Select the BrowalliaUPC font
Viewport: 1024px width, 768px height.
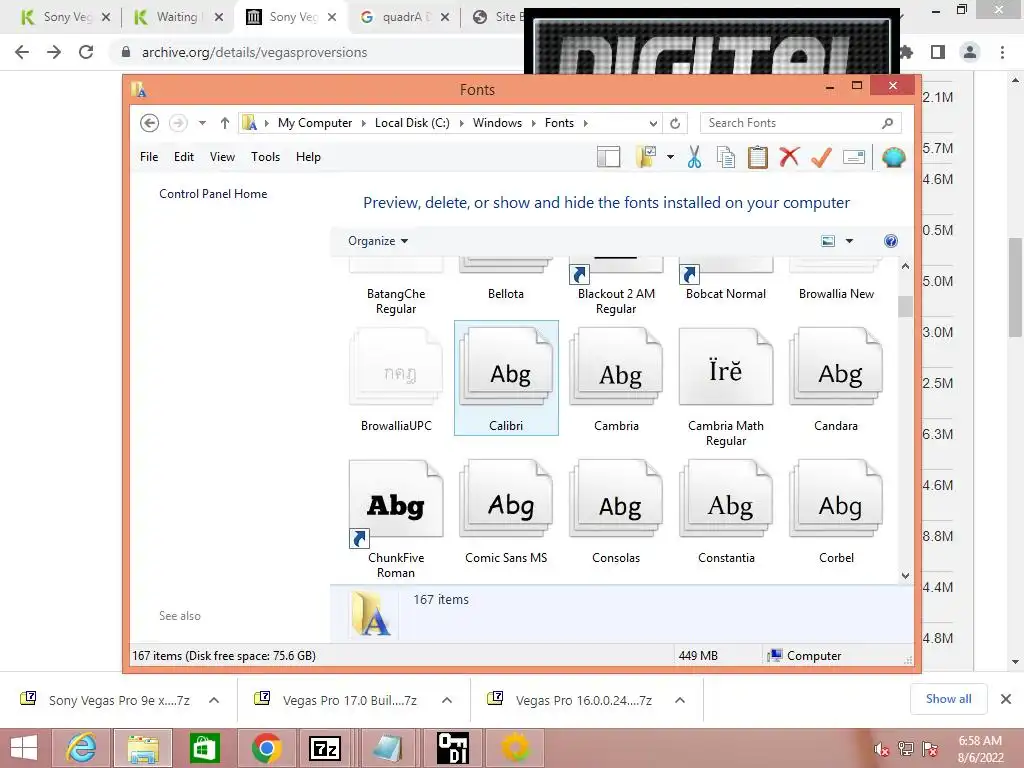[x=396, y=379]
